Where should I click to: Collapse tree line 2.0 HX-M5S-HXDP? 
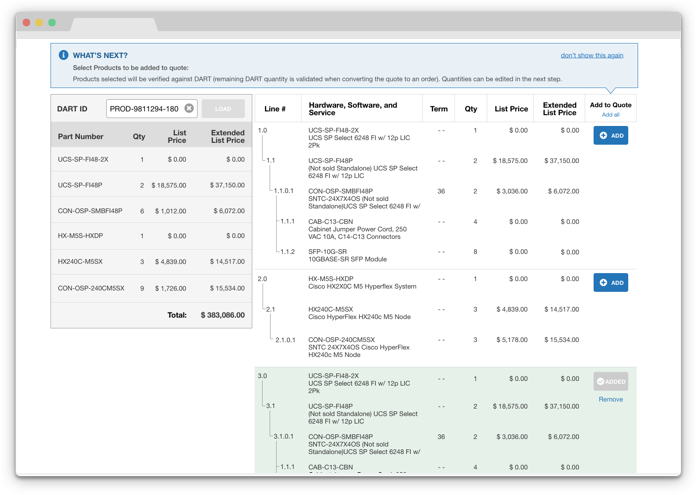(x=262, y=279)
